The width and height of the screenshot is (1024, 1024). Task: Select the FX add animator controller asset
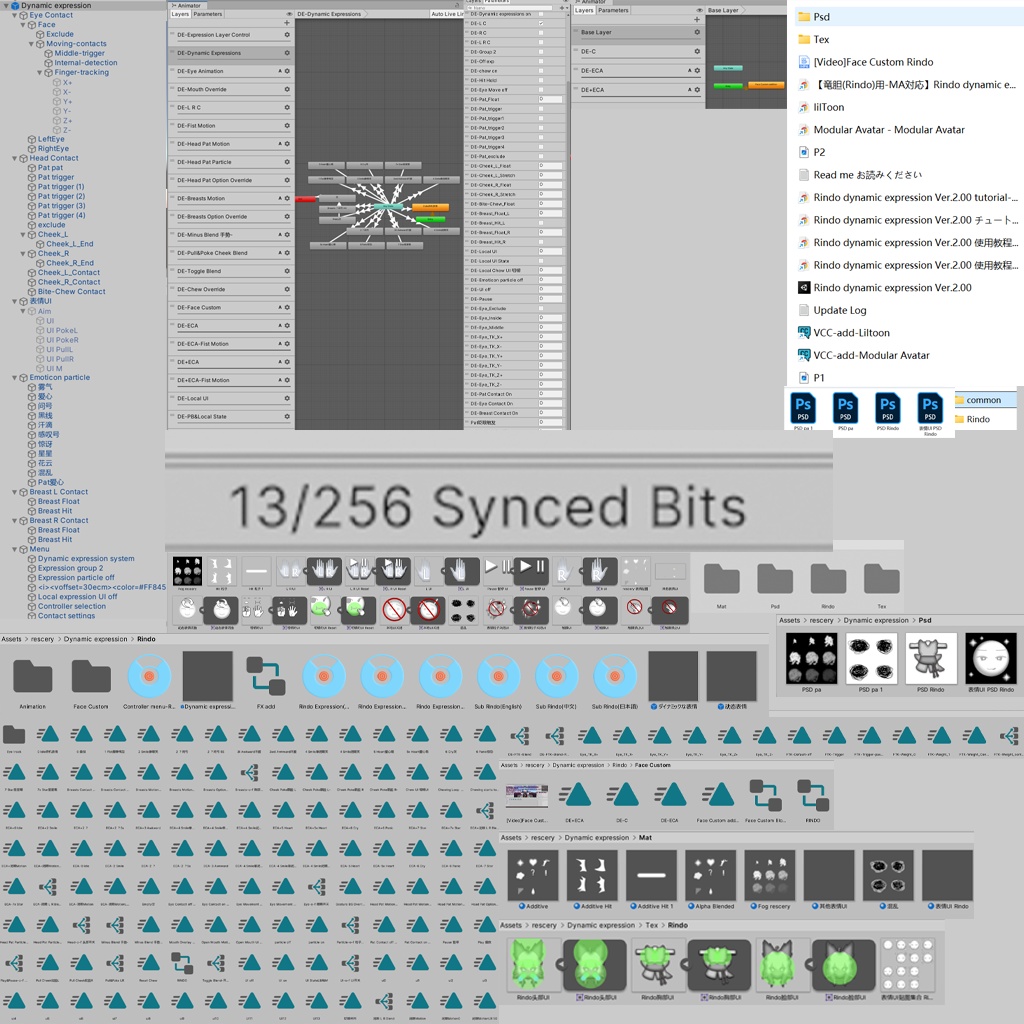coord(266,678)
